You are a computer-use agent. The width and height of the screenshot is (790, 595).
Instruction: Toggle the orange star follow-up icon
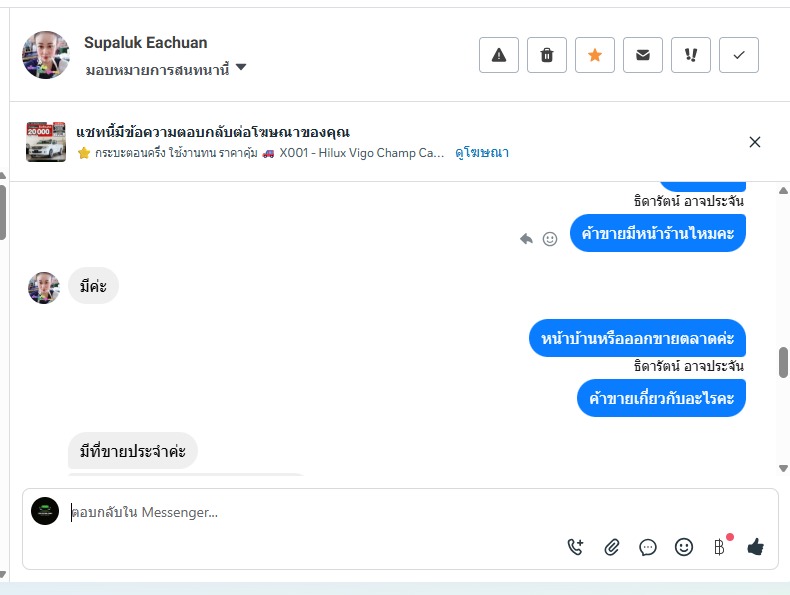click(x=595, y=55)
